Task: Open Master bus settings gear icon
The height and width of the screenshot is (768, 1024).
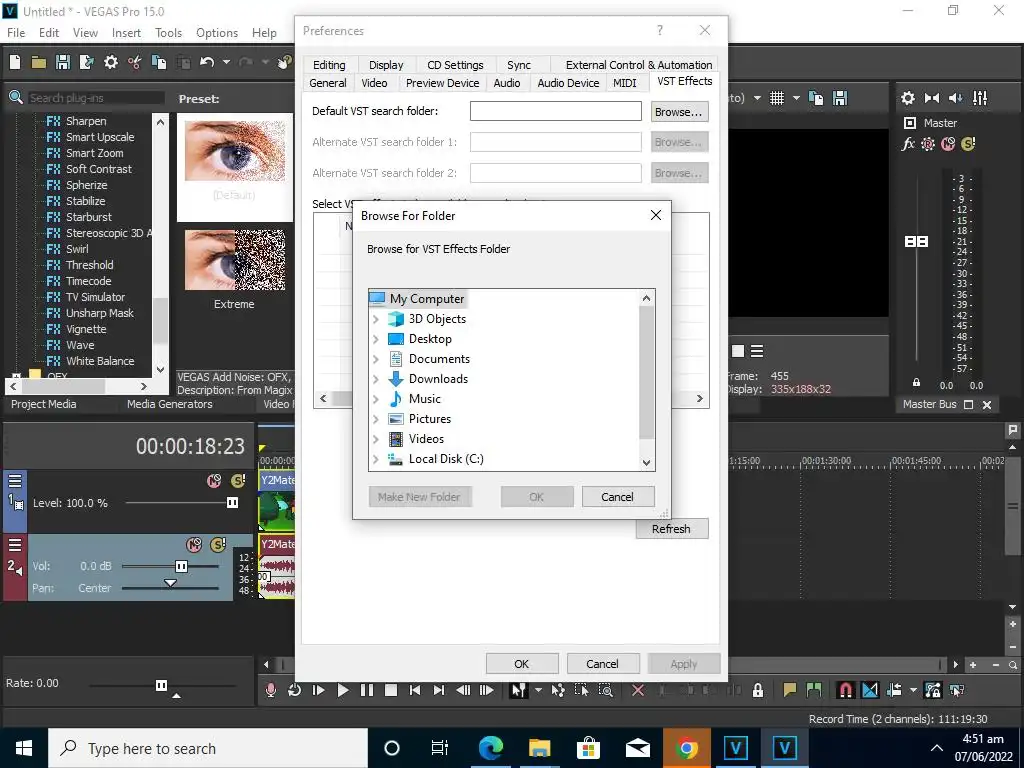Action: click(908, 98)
